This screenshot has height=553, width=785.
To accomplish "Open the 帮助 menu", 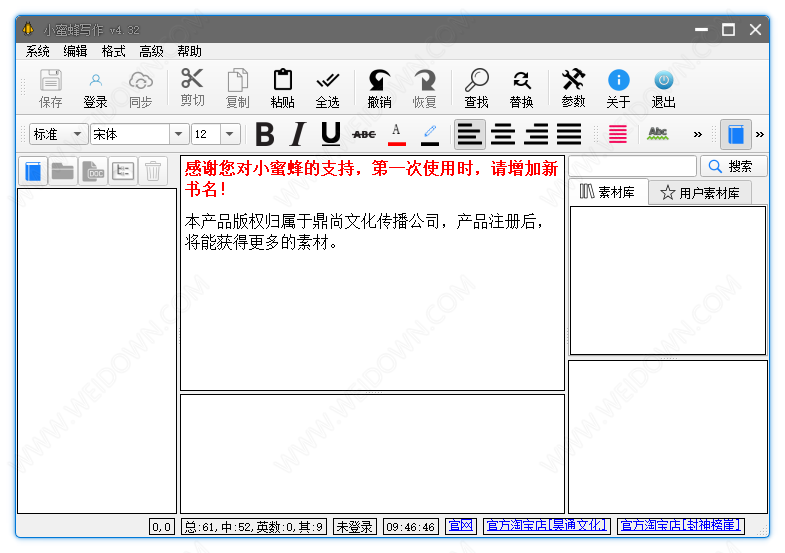I will click(x=189, y=51).
